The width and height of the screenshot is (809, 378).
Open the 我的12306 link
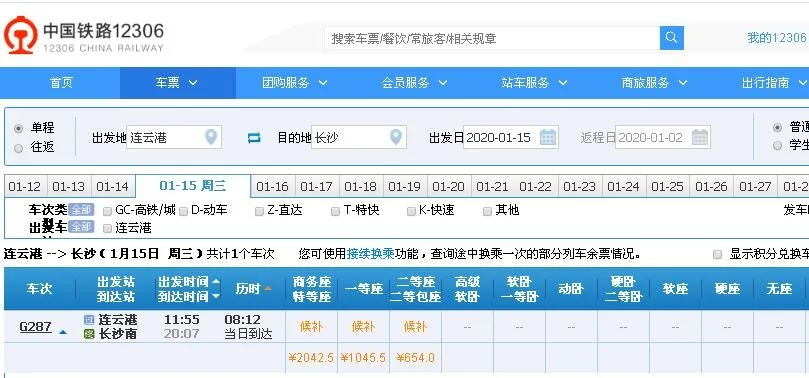click(776, 38)
